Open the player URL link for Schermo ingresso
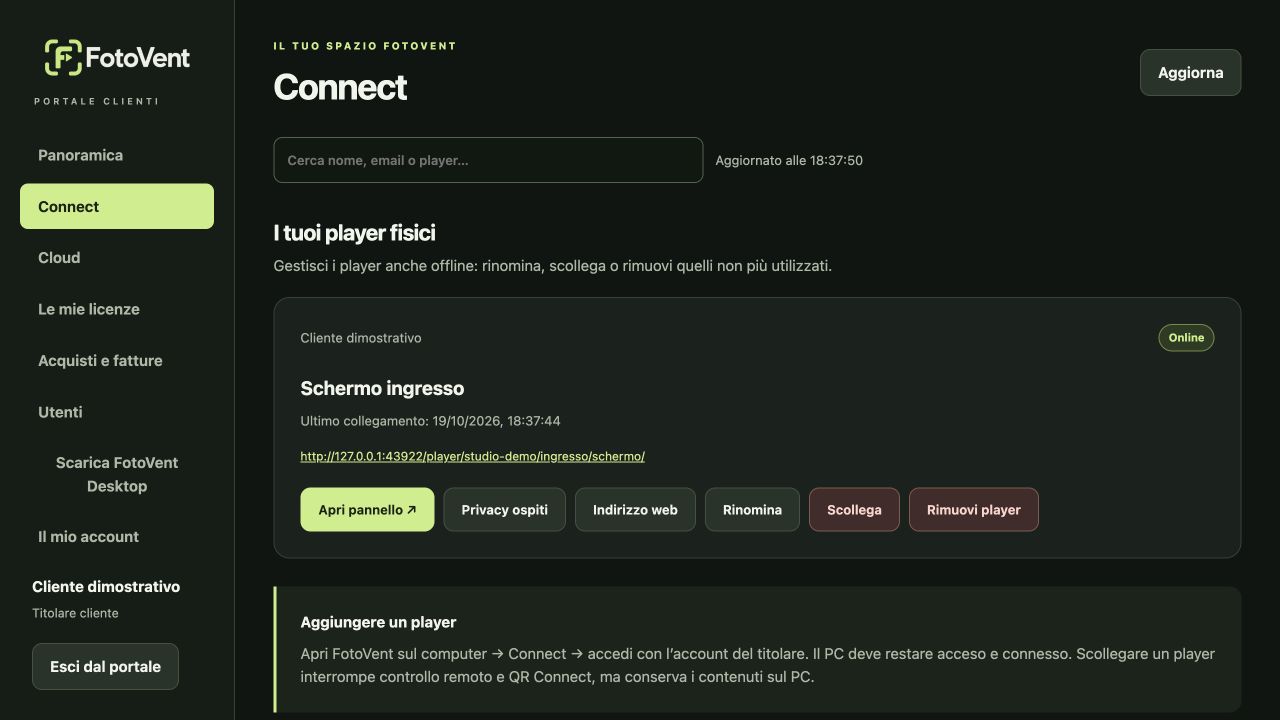This screenshot has height=720, width=1280. (x=472, y=456)
